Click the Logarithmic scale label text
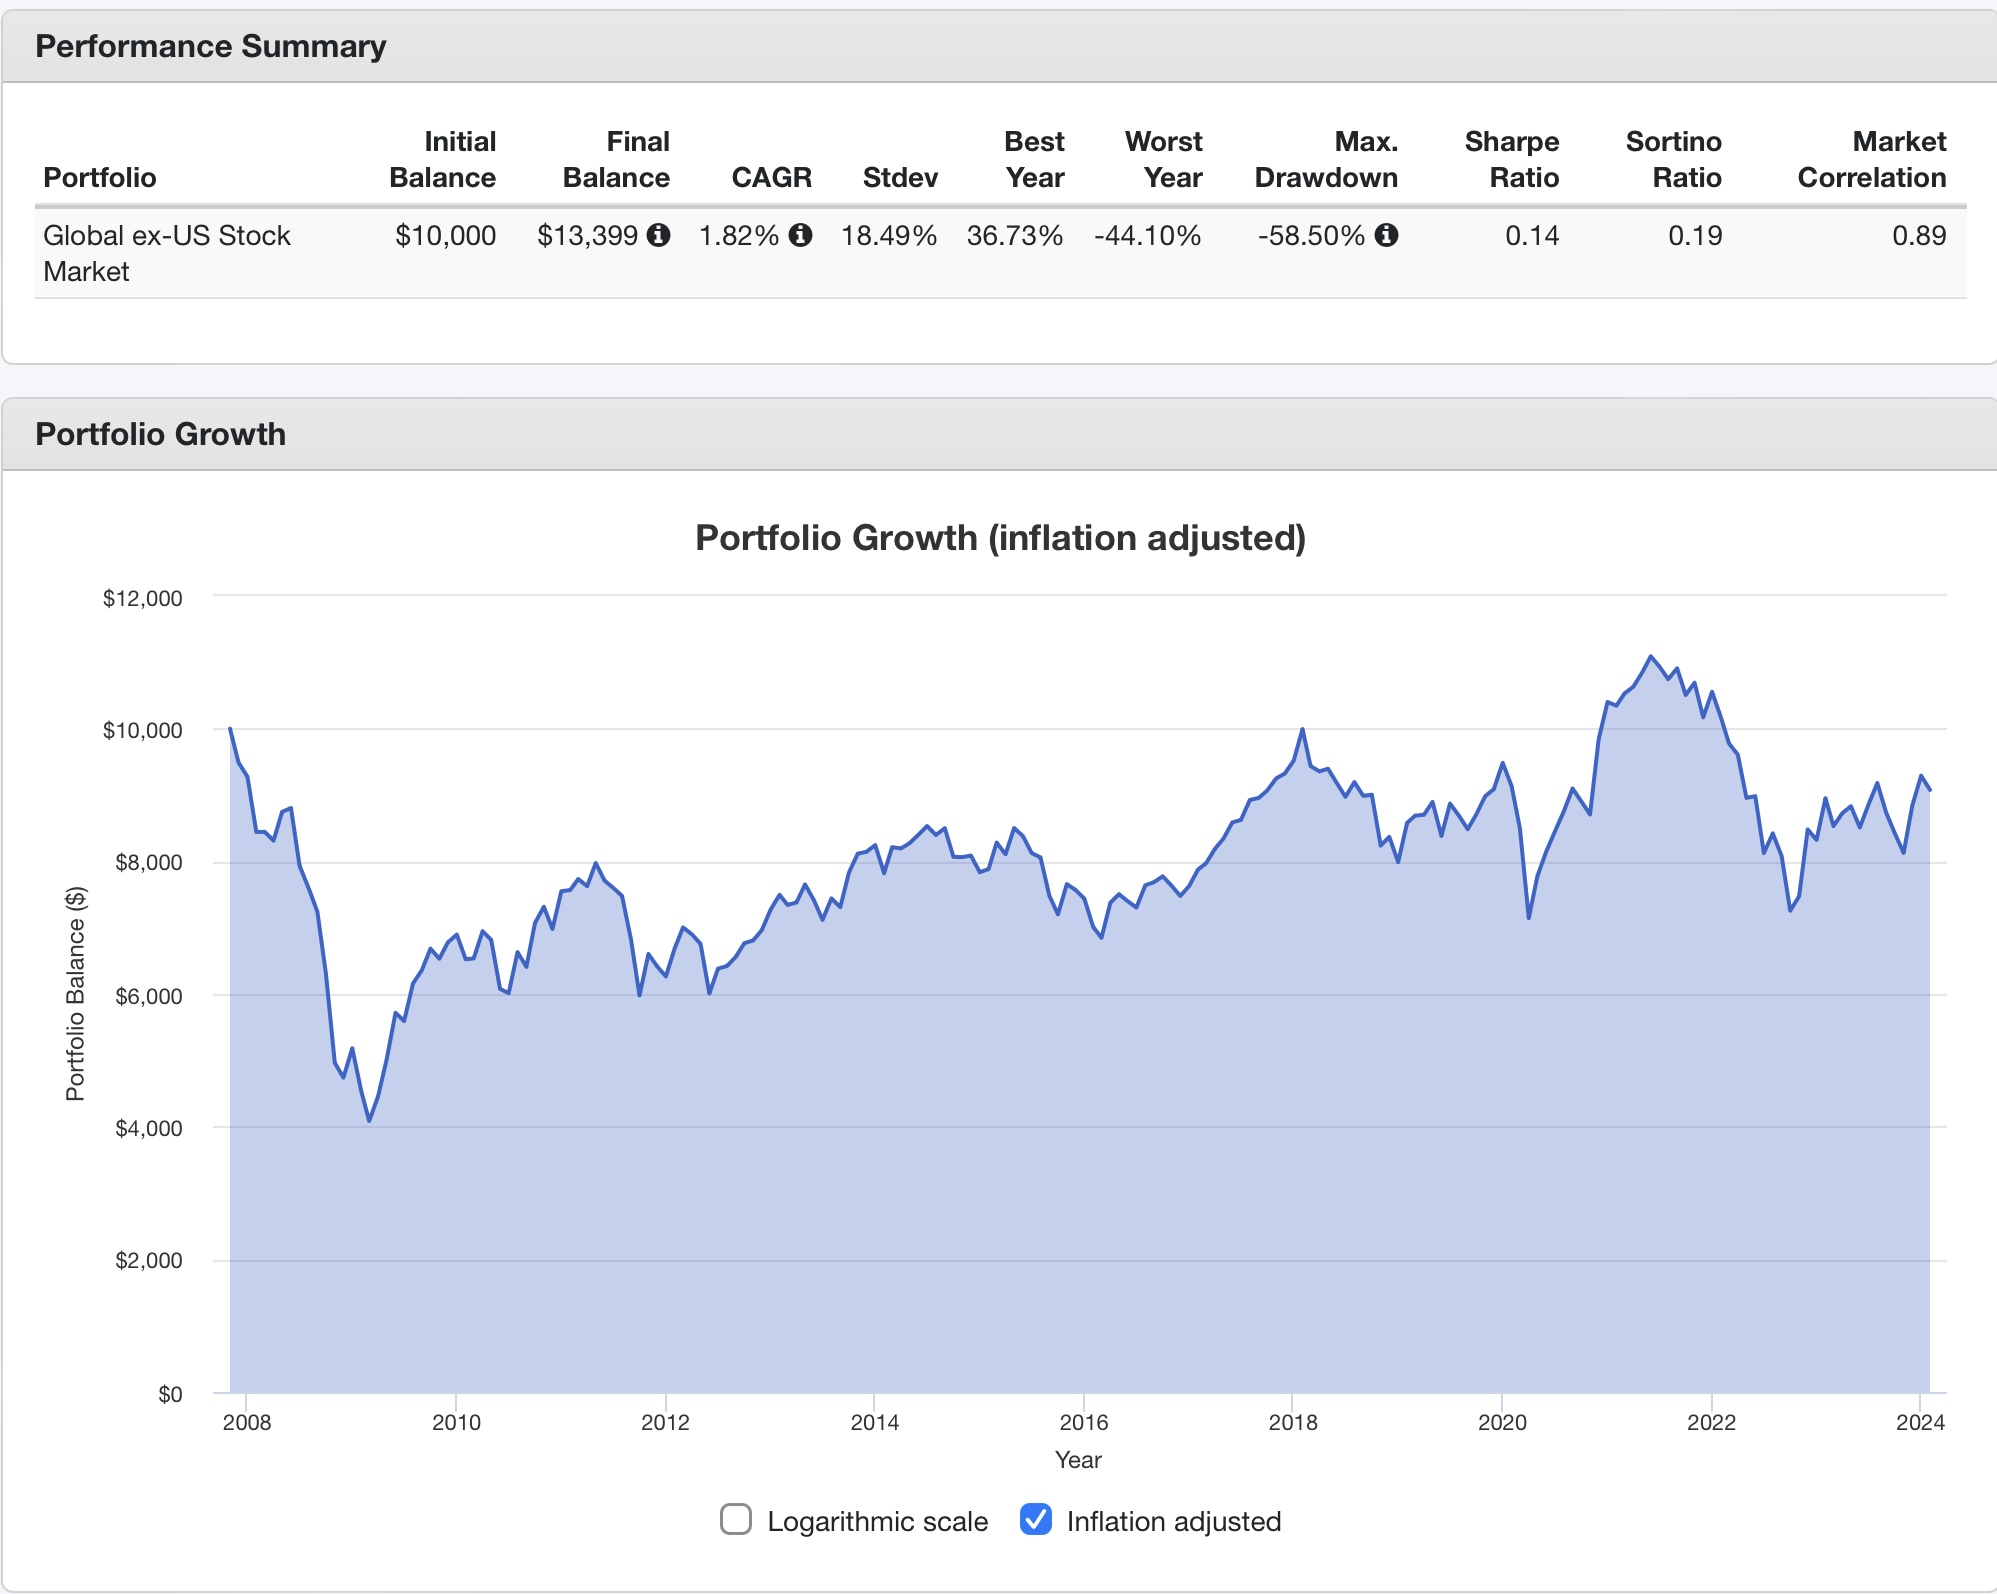Viewport: 1997px width, 1594px height. 877,1521
